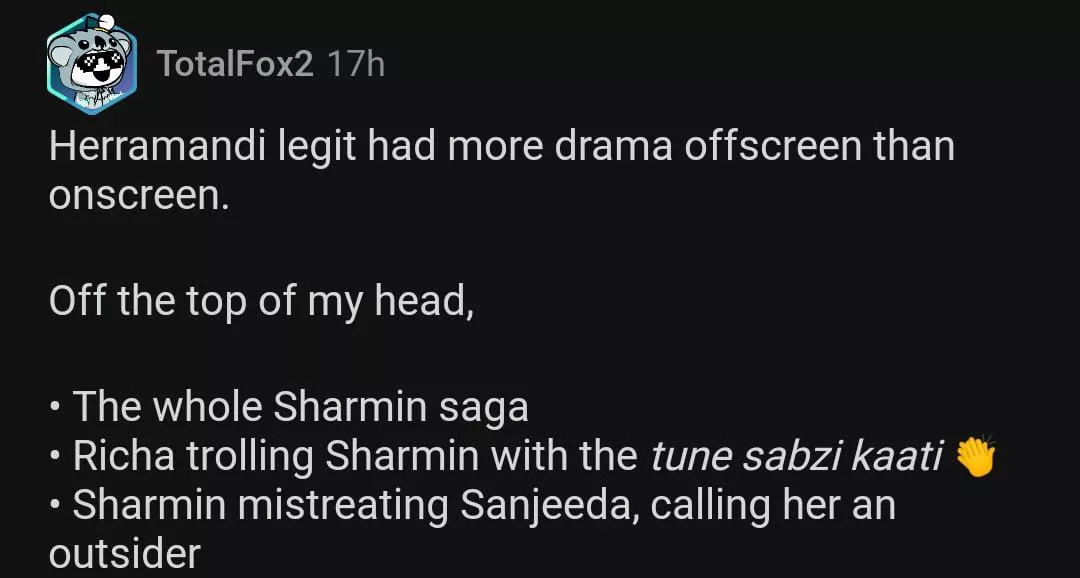Viewport: 1080px width, 578px height.
Task: Click the TotalFox2 username
Action: 235,65
